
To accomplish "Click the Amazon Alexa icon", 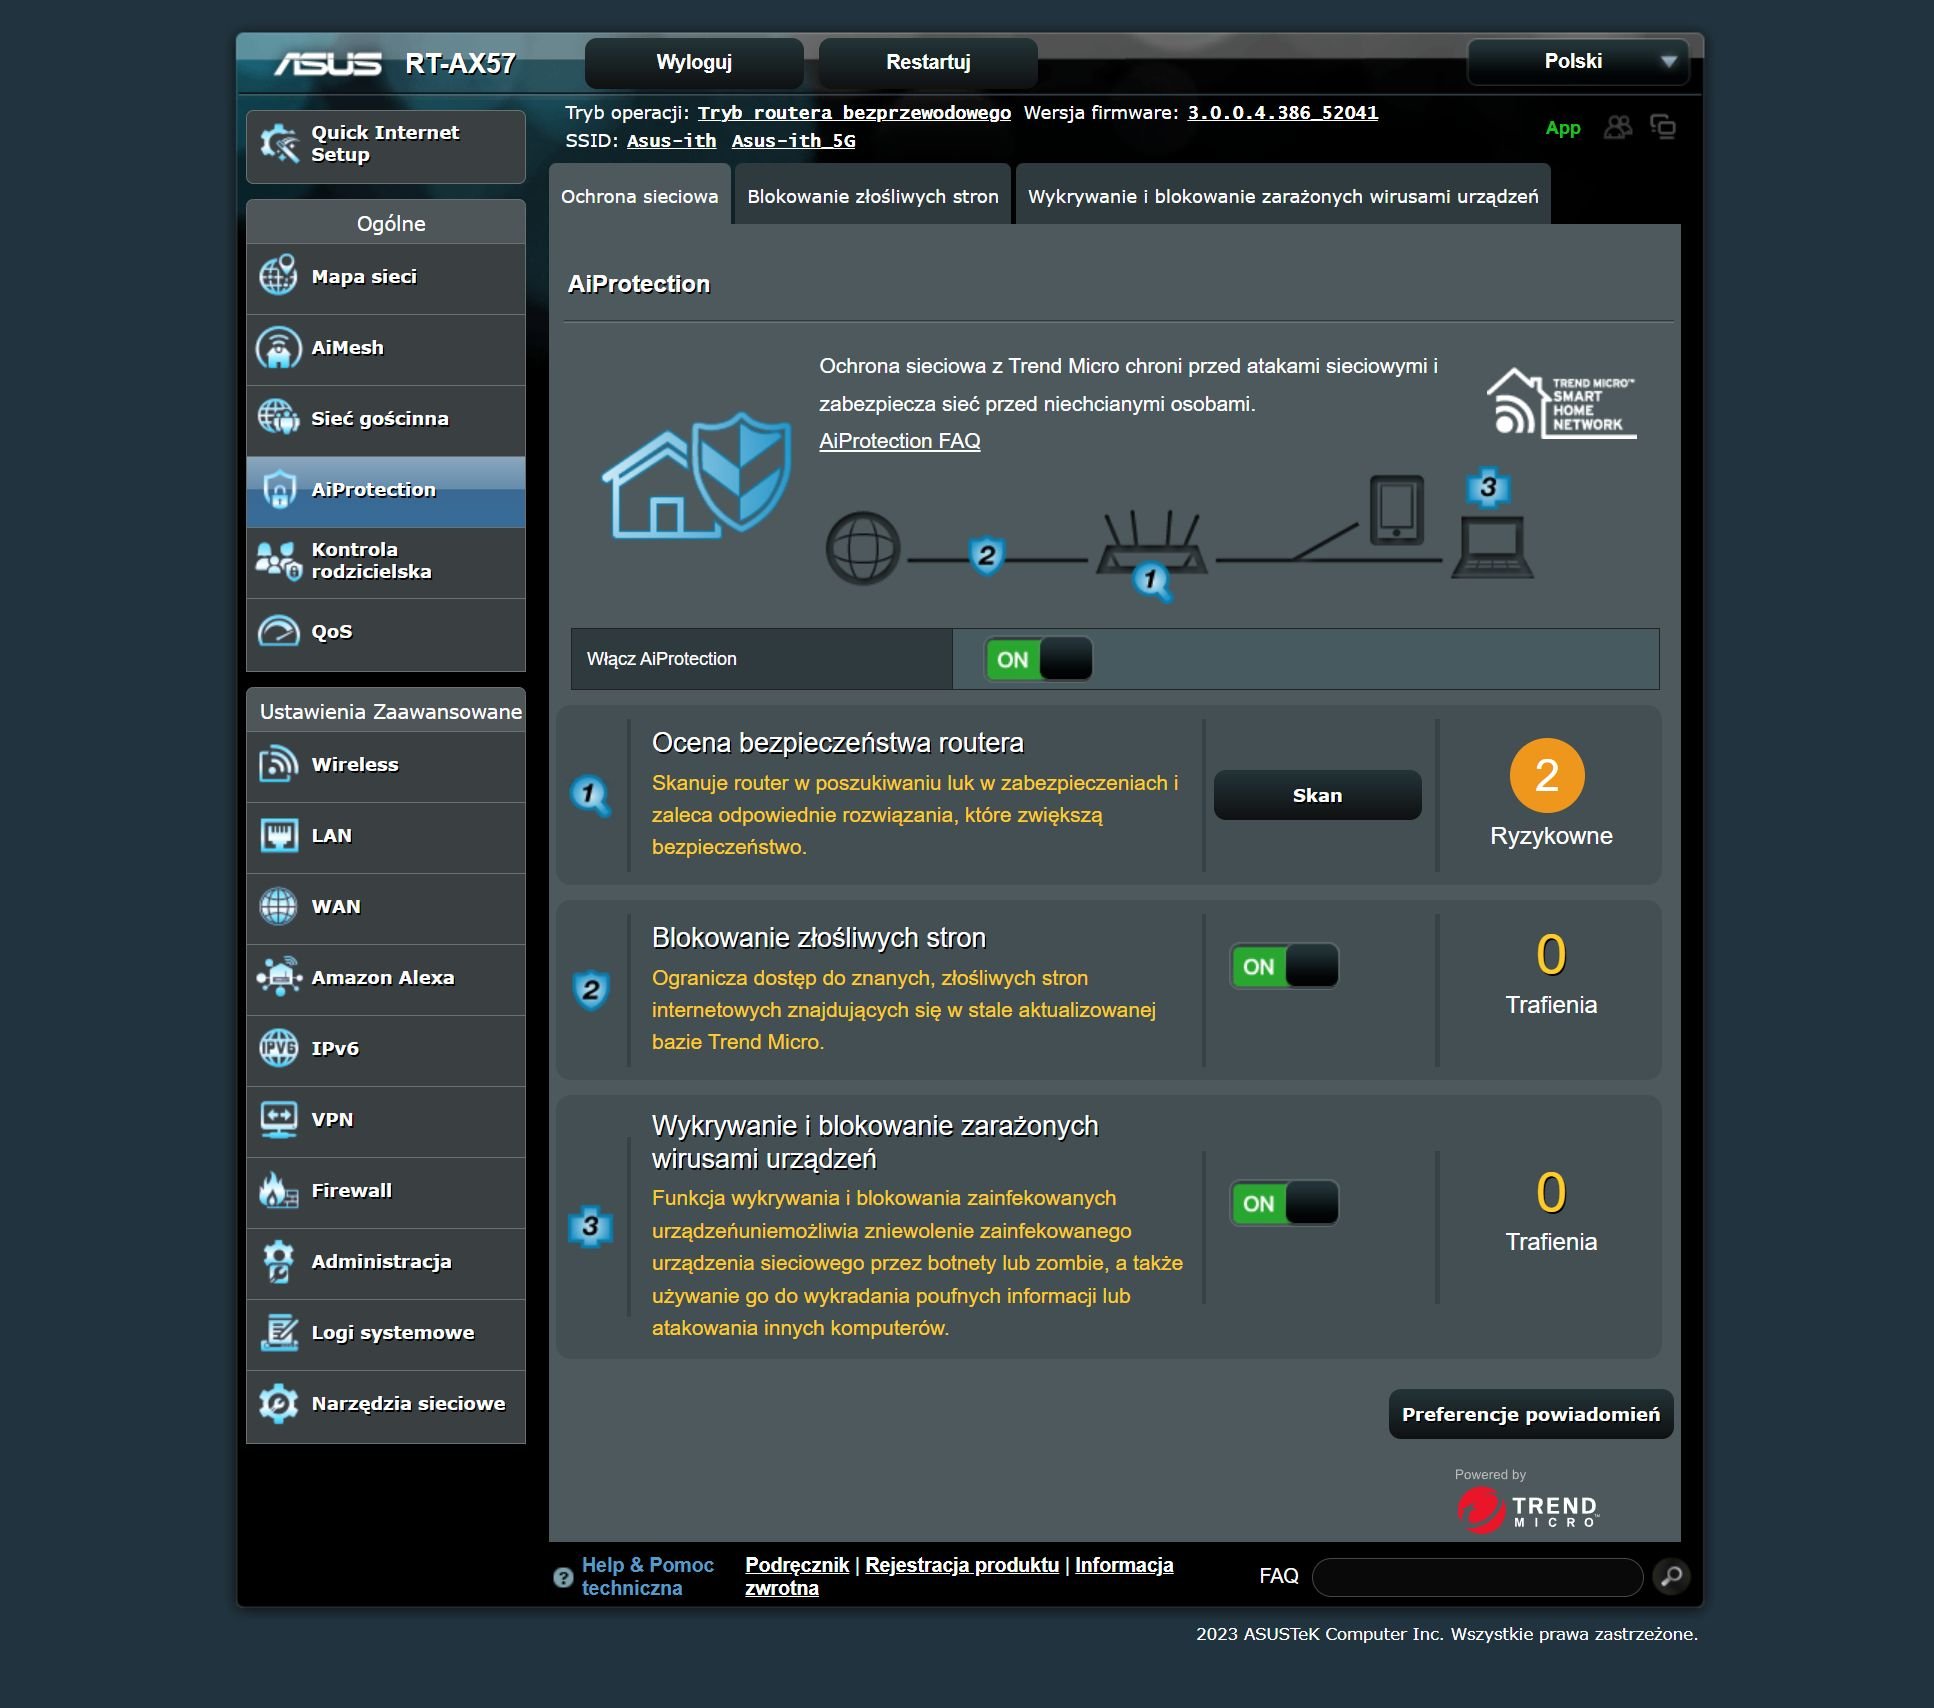I will [278, 977].
